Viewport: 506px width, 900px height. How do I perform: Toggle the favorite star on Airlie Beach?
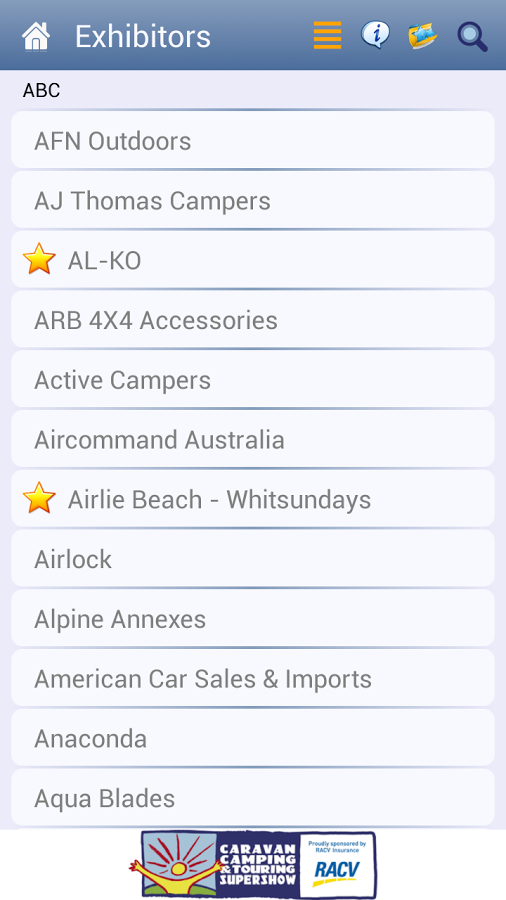click(x=39, y=498)
